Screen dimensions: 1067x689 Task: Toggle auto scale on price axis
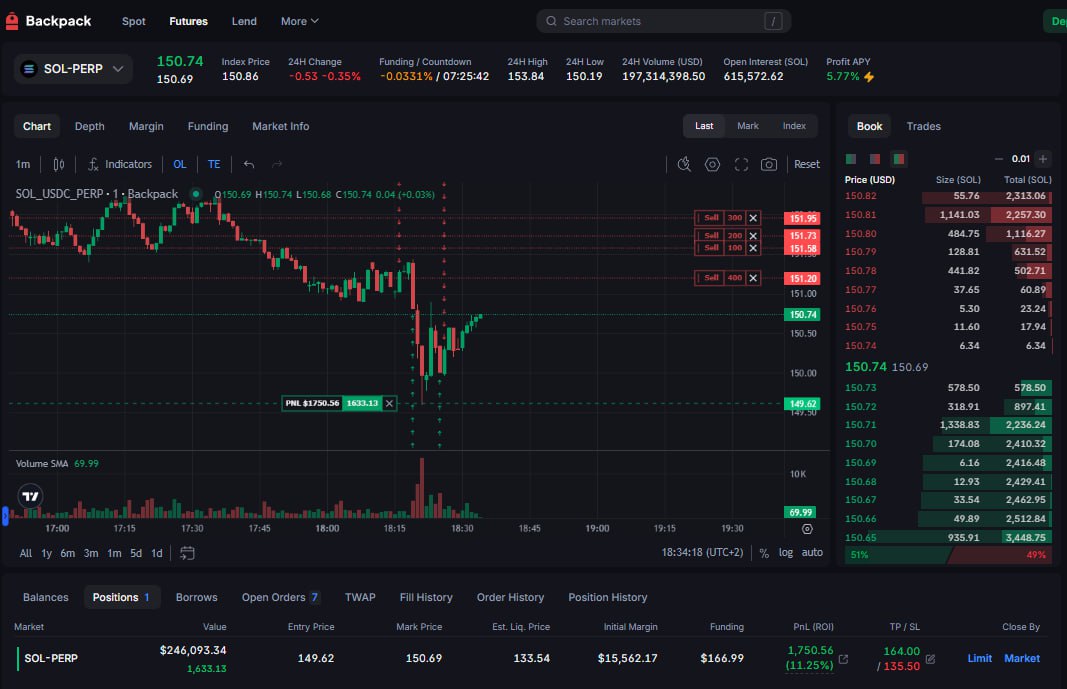tap(812, 552)
